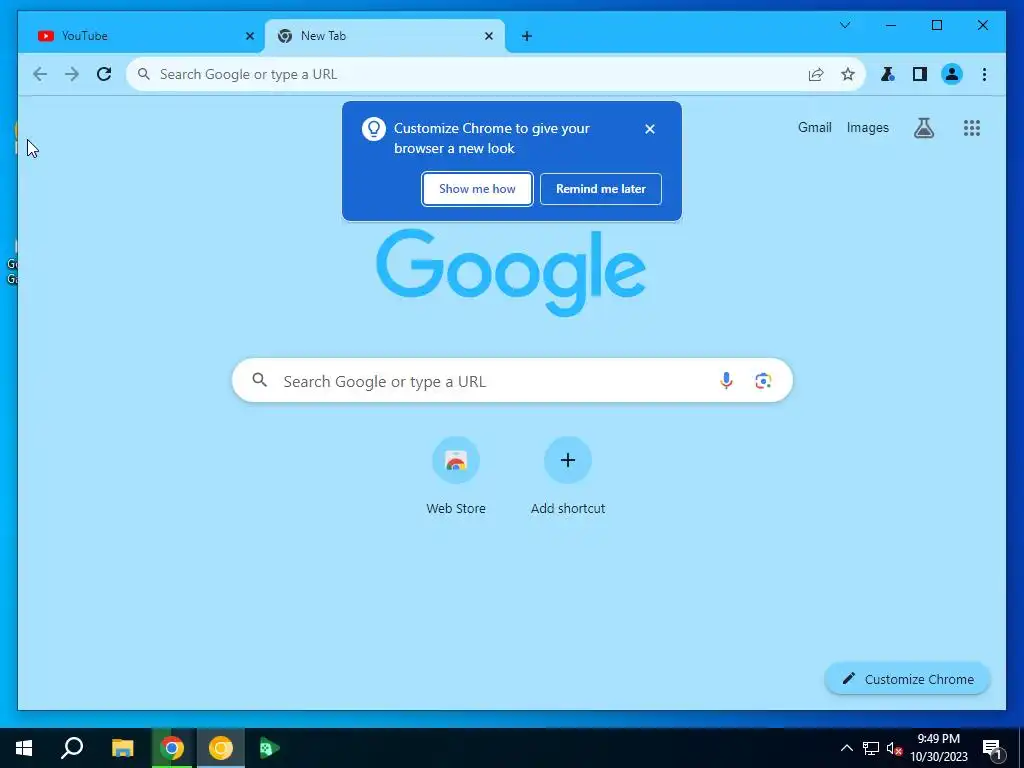Viewport: 1024px width, 768px height.
Task: Open the Google apps grid
Action: pos(972,128)
